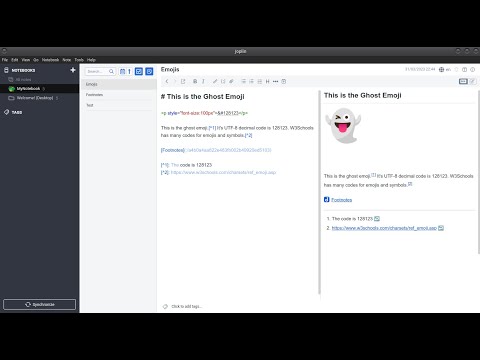Image resolution: width=480 pixels, height=360 pixels.
Task: Open note properties info icon
Action: tap(473, 70)
